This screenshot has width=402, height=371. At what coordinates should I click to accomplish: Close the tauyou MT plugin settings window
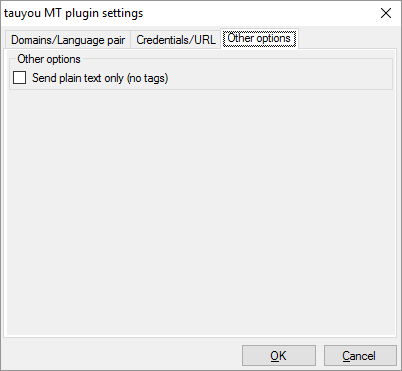click(386, 13)
